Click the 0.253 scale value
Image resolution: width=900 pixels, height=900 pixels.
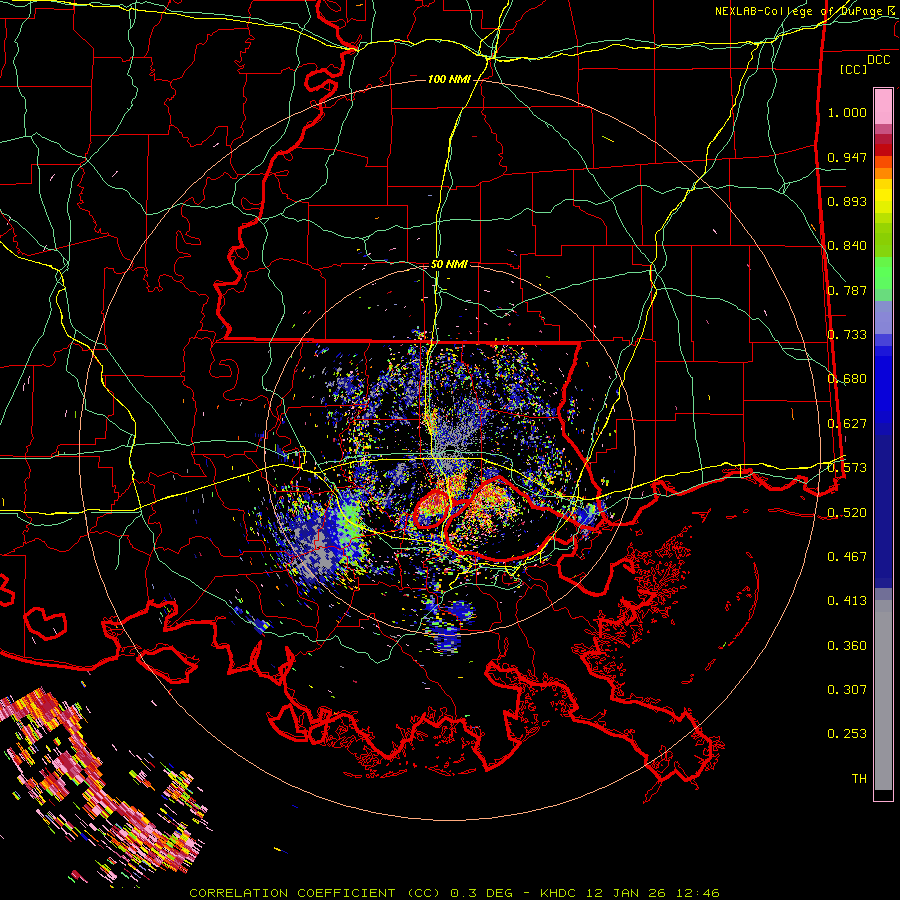847,734
